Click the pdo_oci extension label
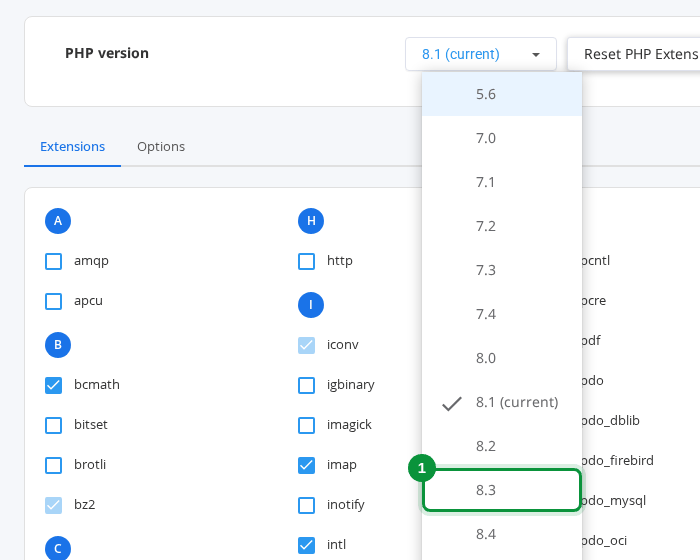This screenshot has width=700, height=560. coord(604,541)
